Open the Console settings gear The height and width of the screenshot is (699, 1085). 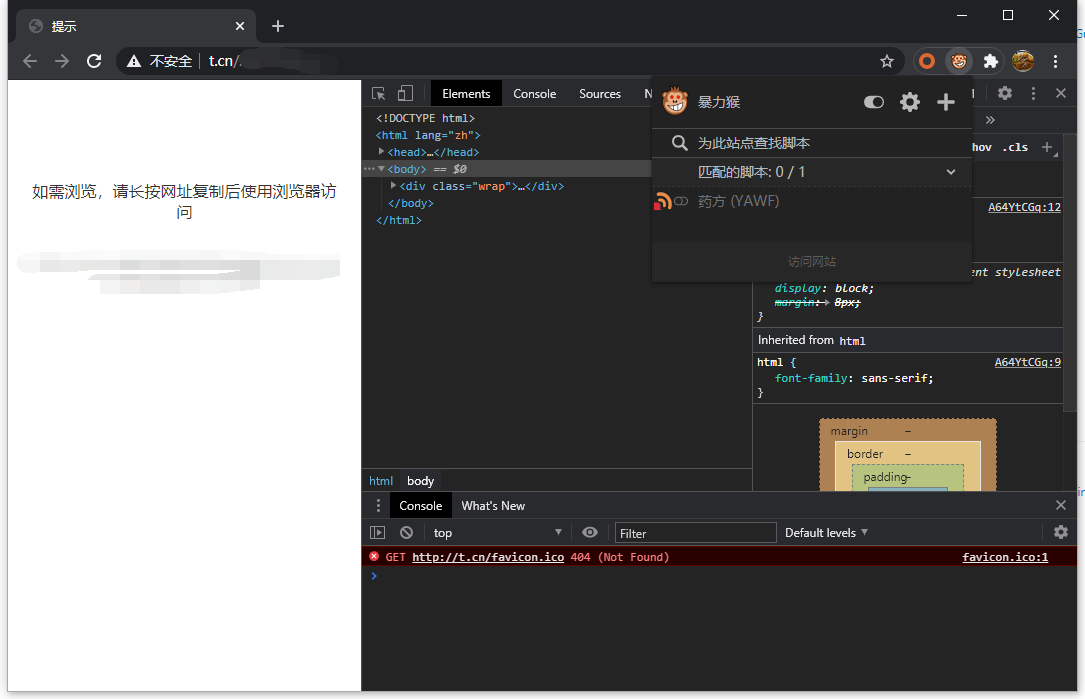tap(1060, 532)
